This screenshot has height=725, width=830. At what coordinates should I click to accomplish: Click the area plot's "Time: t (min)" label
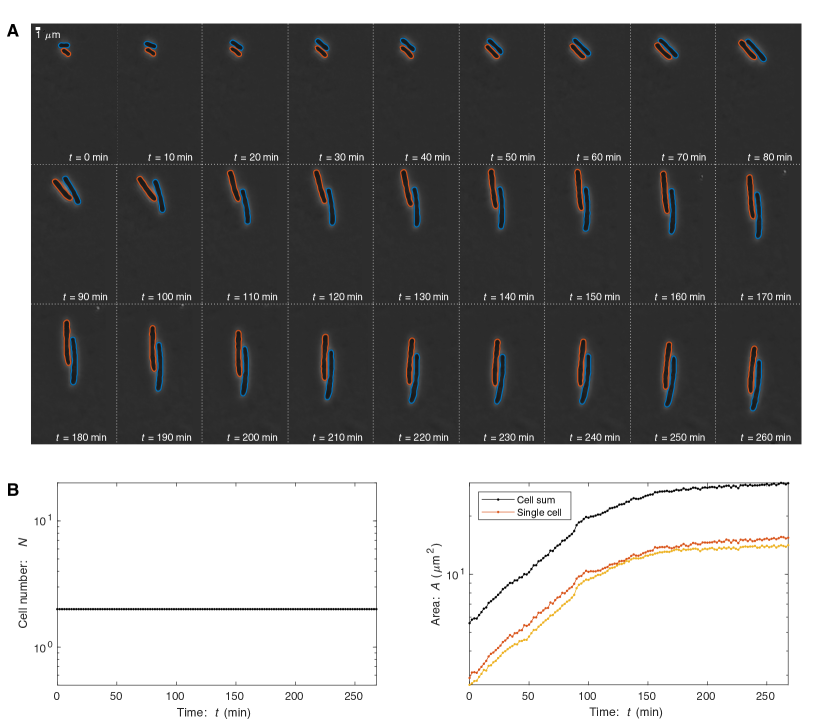pyautogui.click(x=626, y=712)
